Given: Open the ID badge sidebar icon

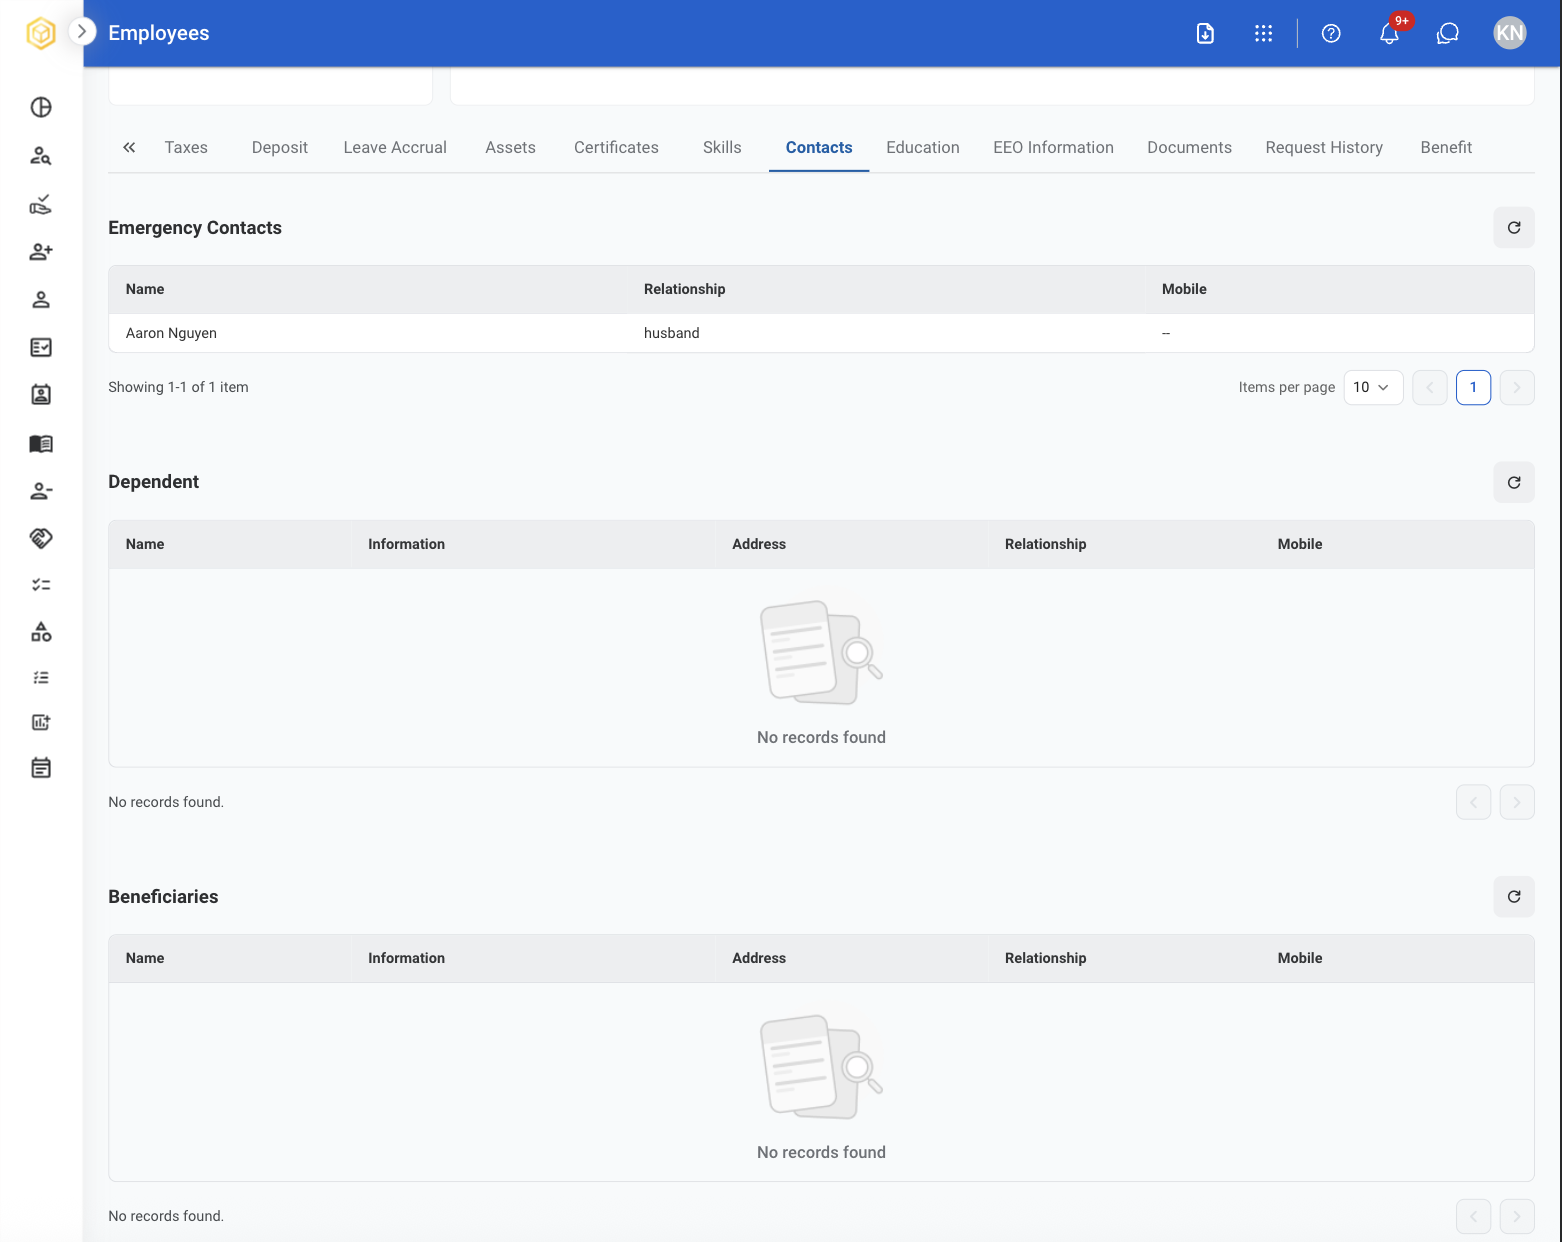Looking at the screenshot, I should 41,395.
